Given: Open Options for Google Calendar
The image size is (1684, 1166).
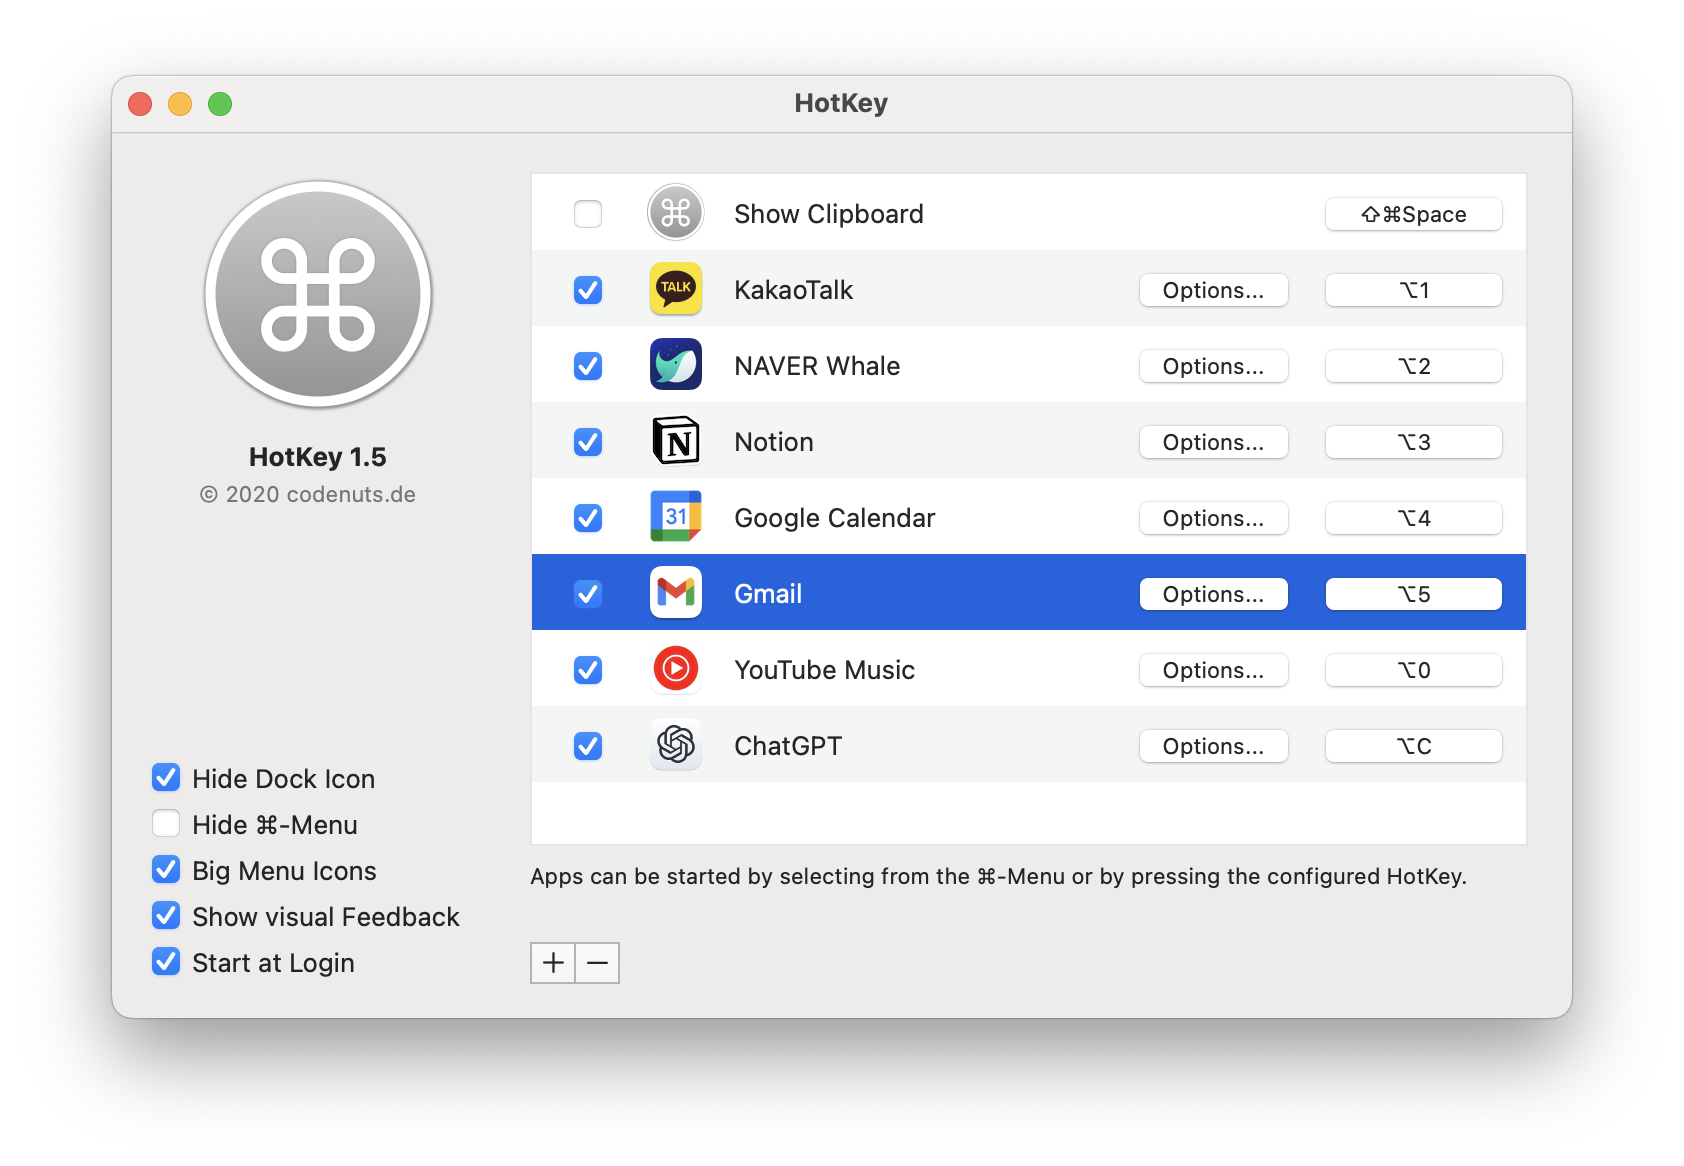Looking at the screenshot, I should (1213, 518).
